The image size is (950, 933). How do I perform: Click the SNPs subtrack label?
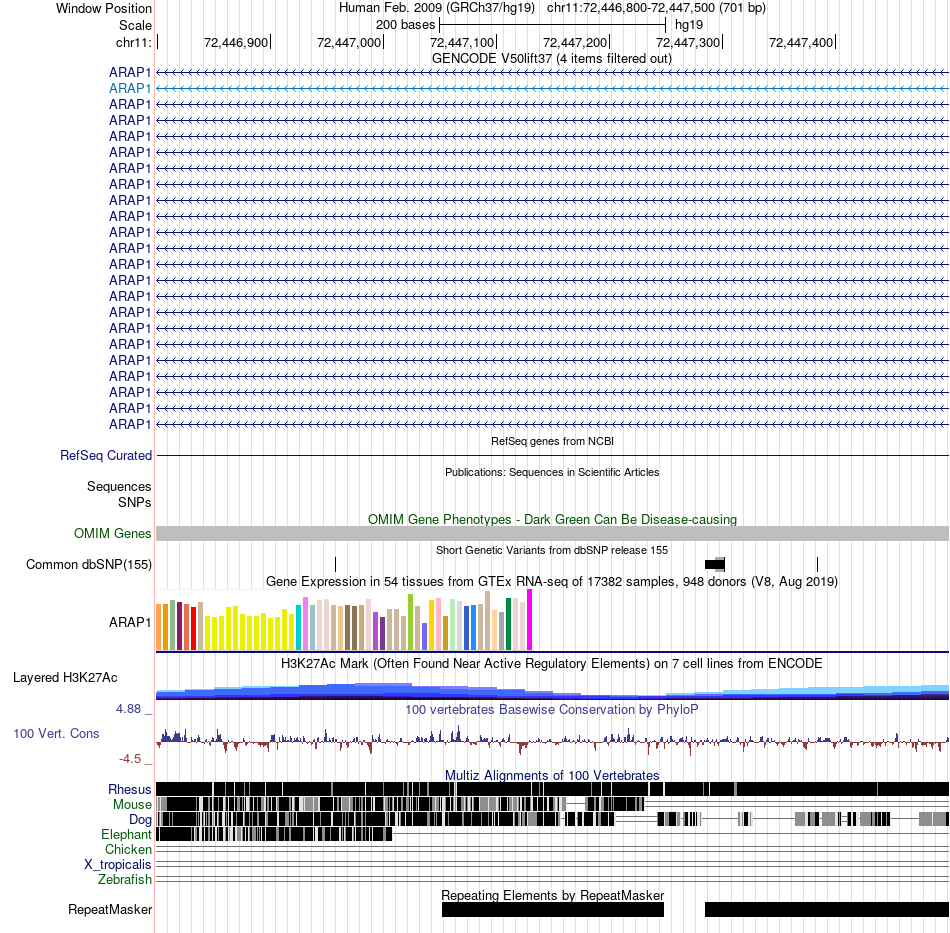click(x=135, y=502)
